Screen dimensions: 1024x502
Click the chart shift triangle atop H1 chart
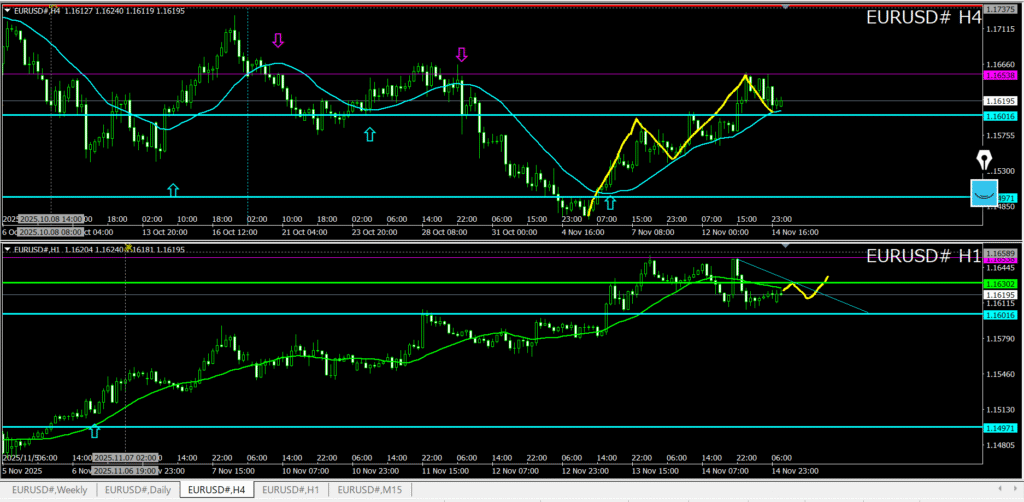(x=786, y=245)
